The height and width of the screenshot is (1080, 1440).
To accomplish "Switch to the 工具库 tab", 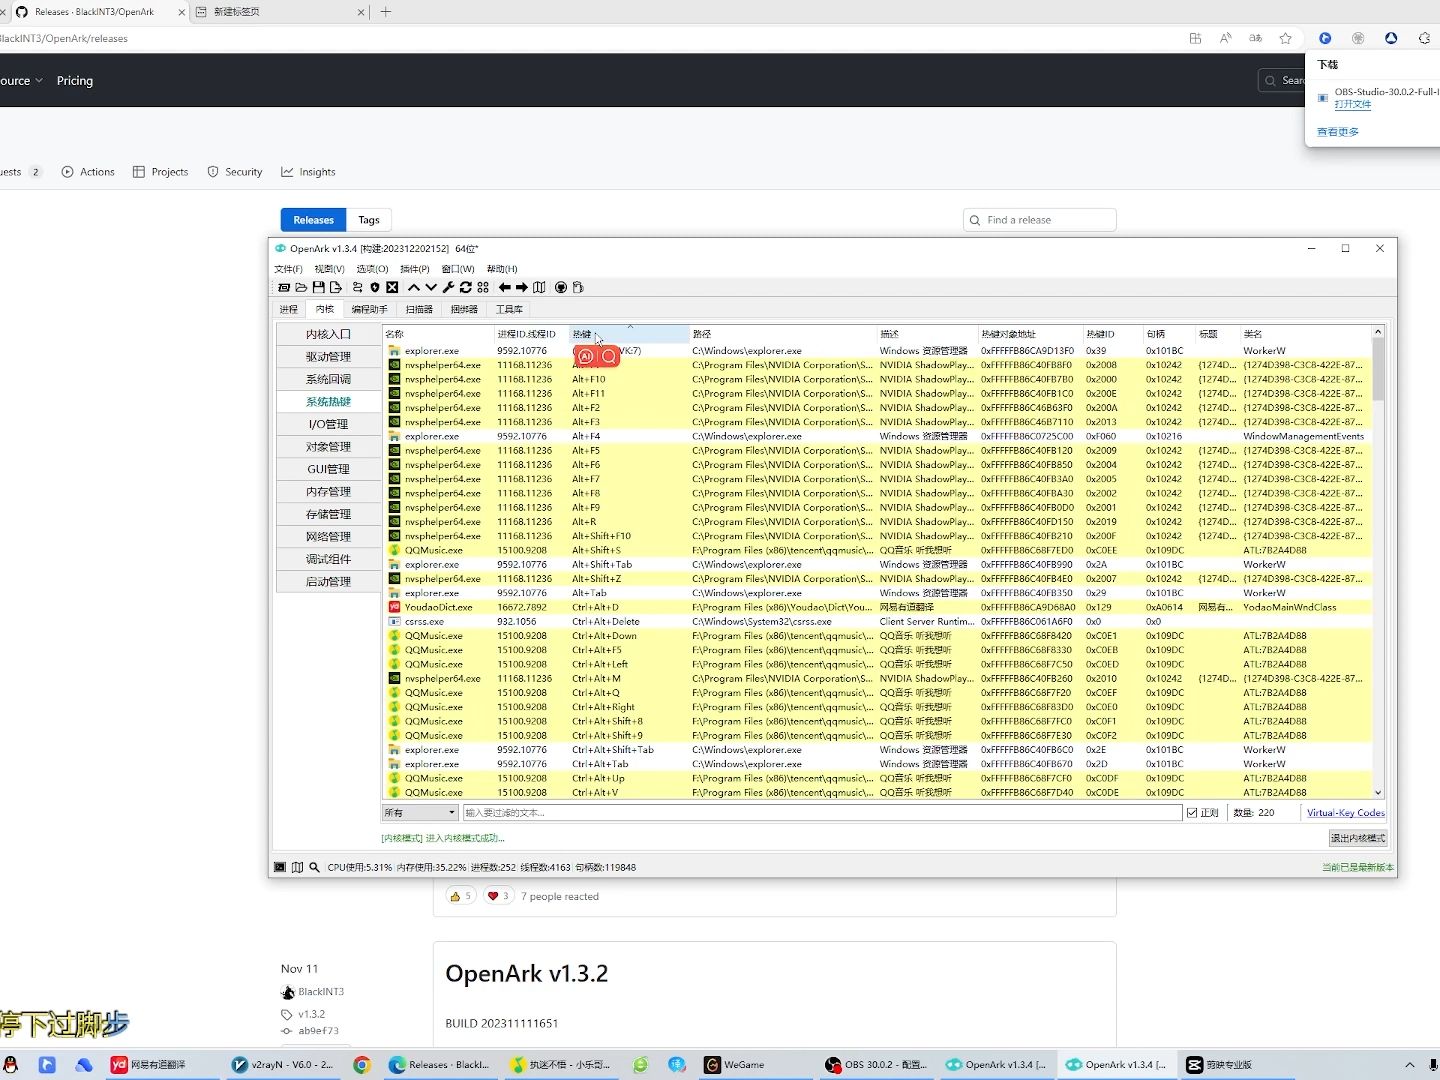I will [x=509, y=309].
